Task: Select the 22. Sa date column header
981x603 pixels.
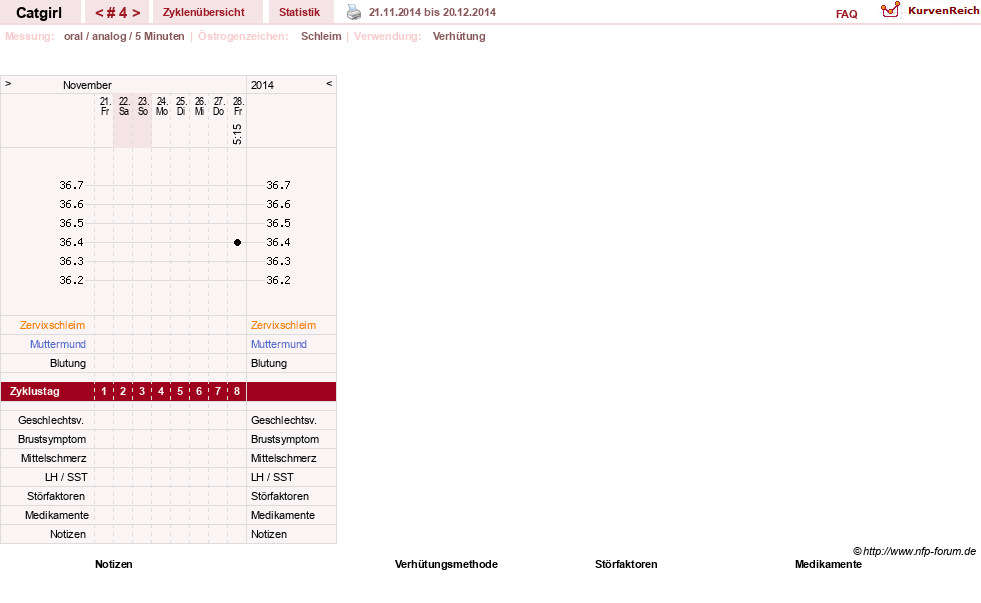Action: pyautogui.click(x=124, y=106)
